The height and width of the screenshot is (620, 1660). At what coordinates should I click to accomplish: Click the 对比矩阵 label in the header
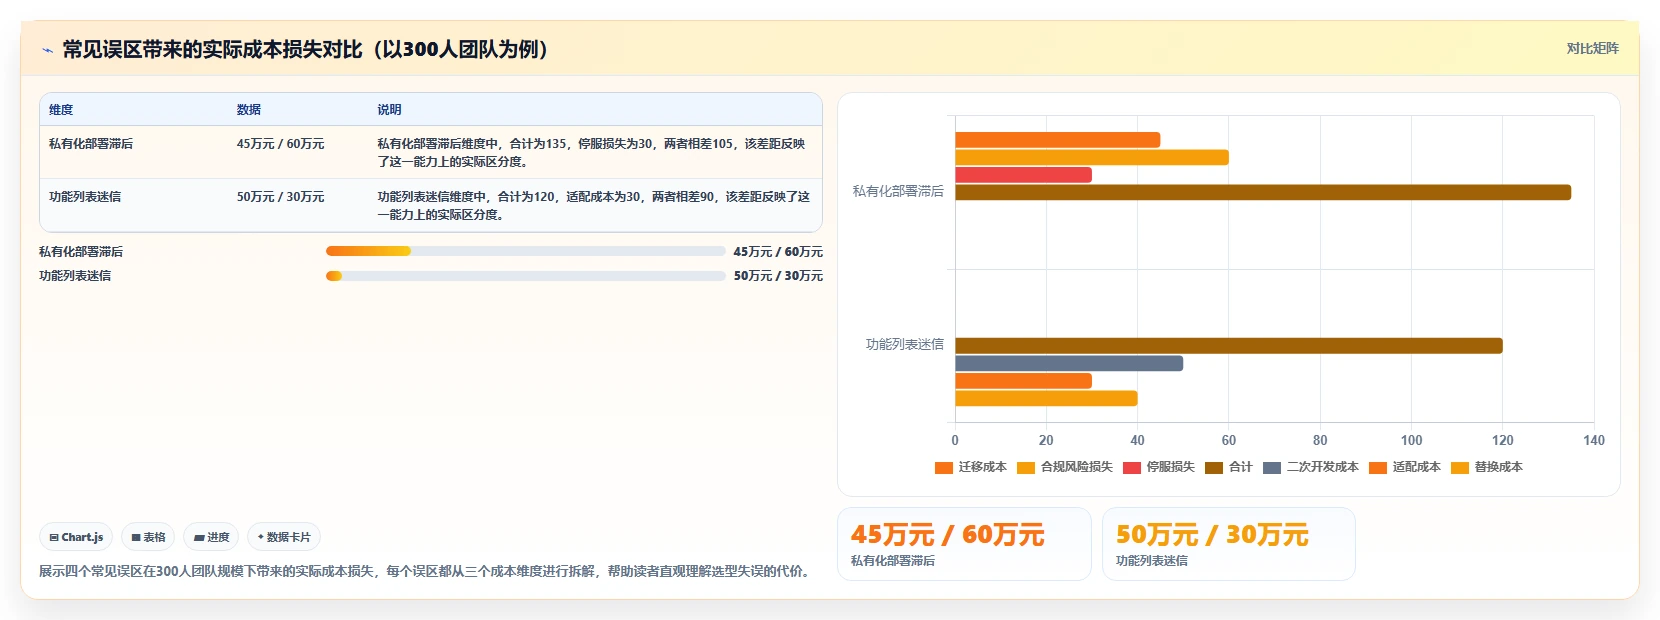tap(1592, 48)
